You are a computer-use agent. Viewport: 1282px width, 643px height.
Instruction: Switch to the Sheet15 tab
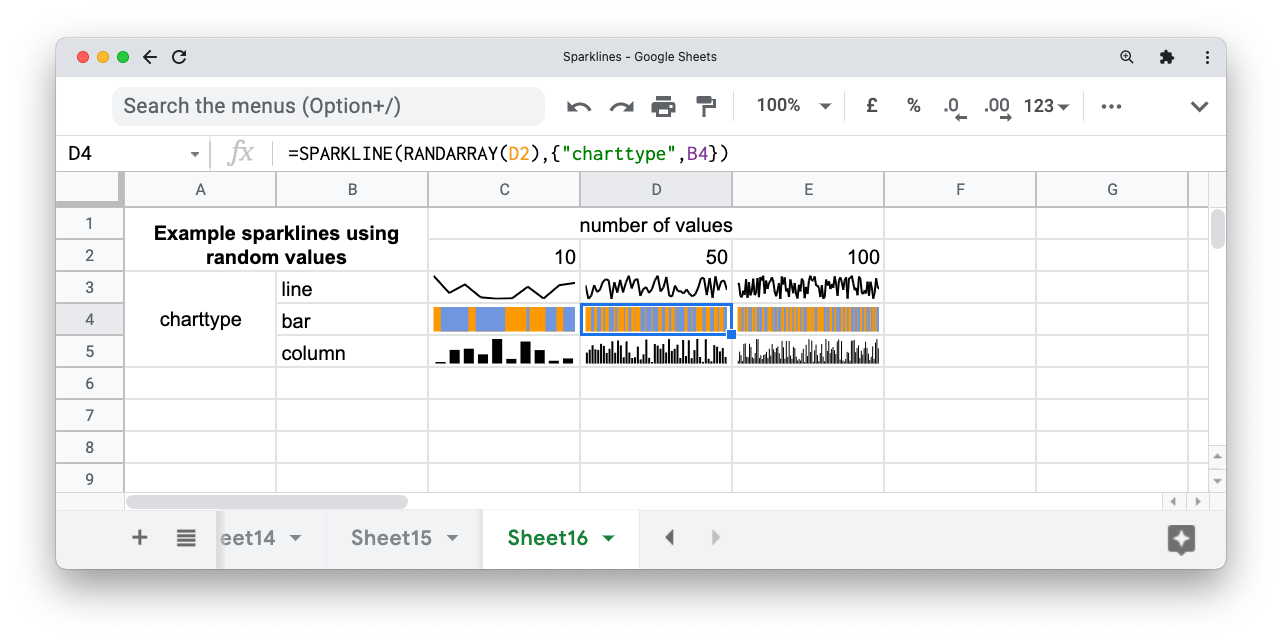(x=390, y=537)
